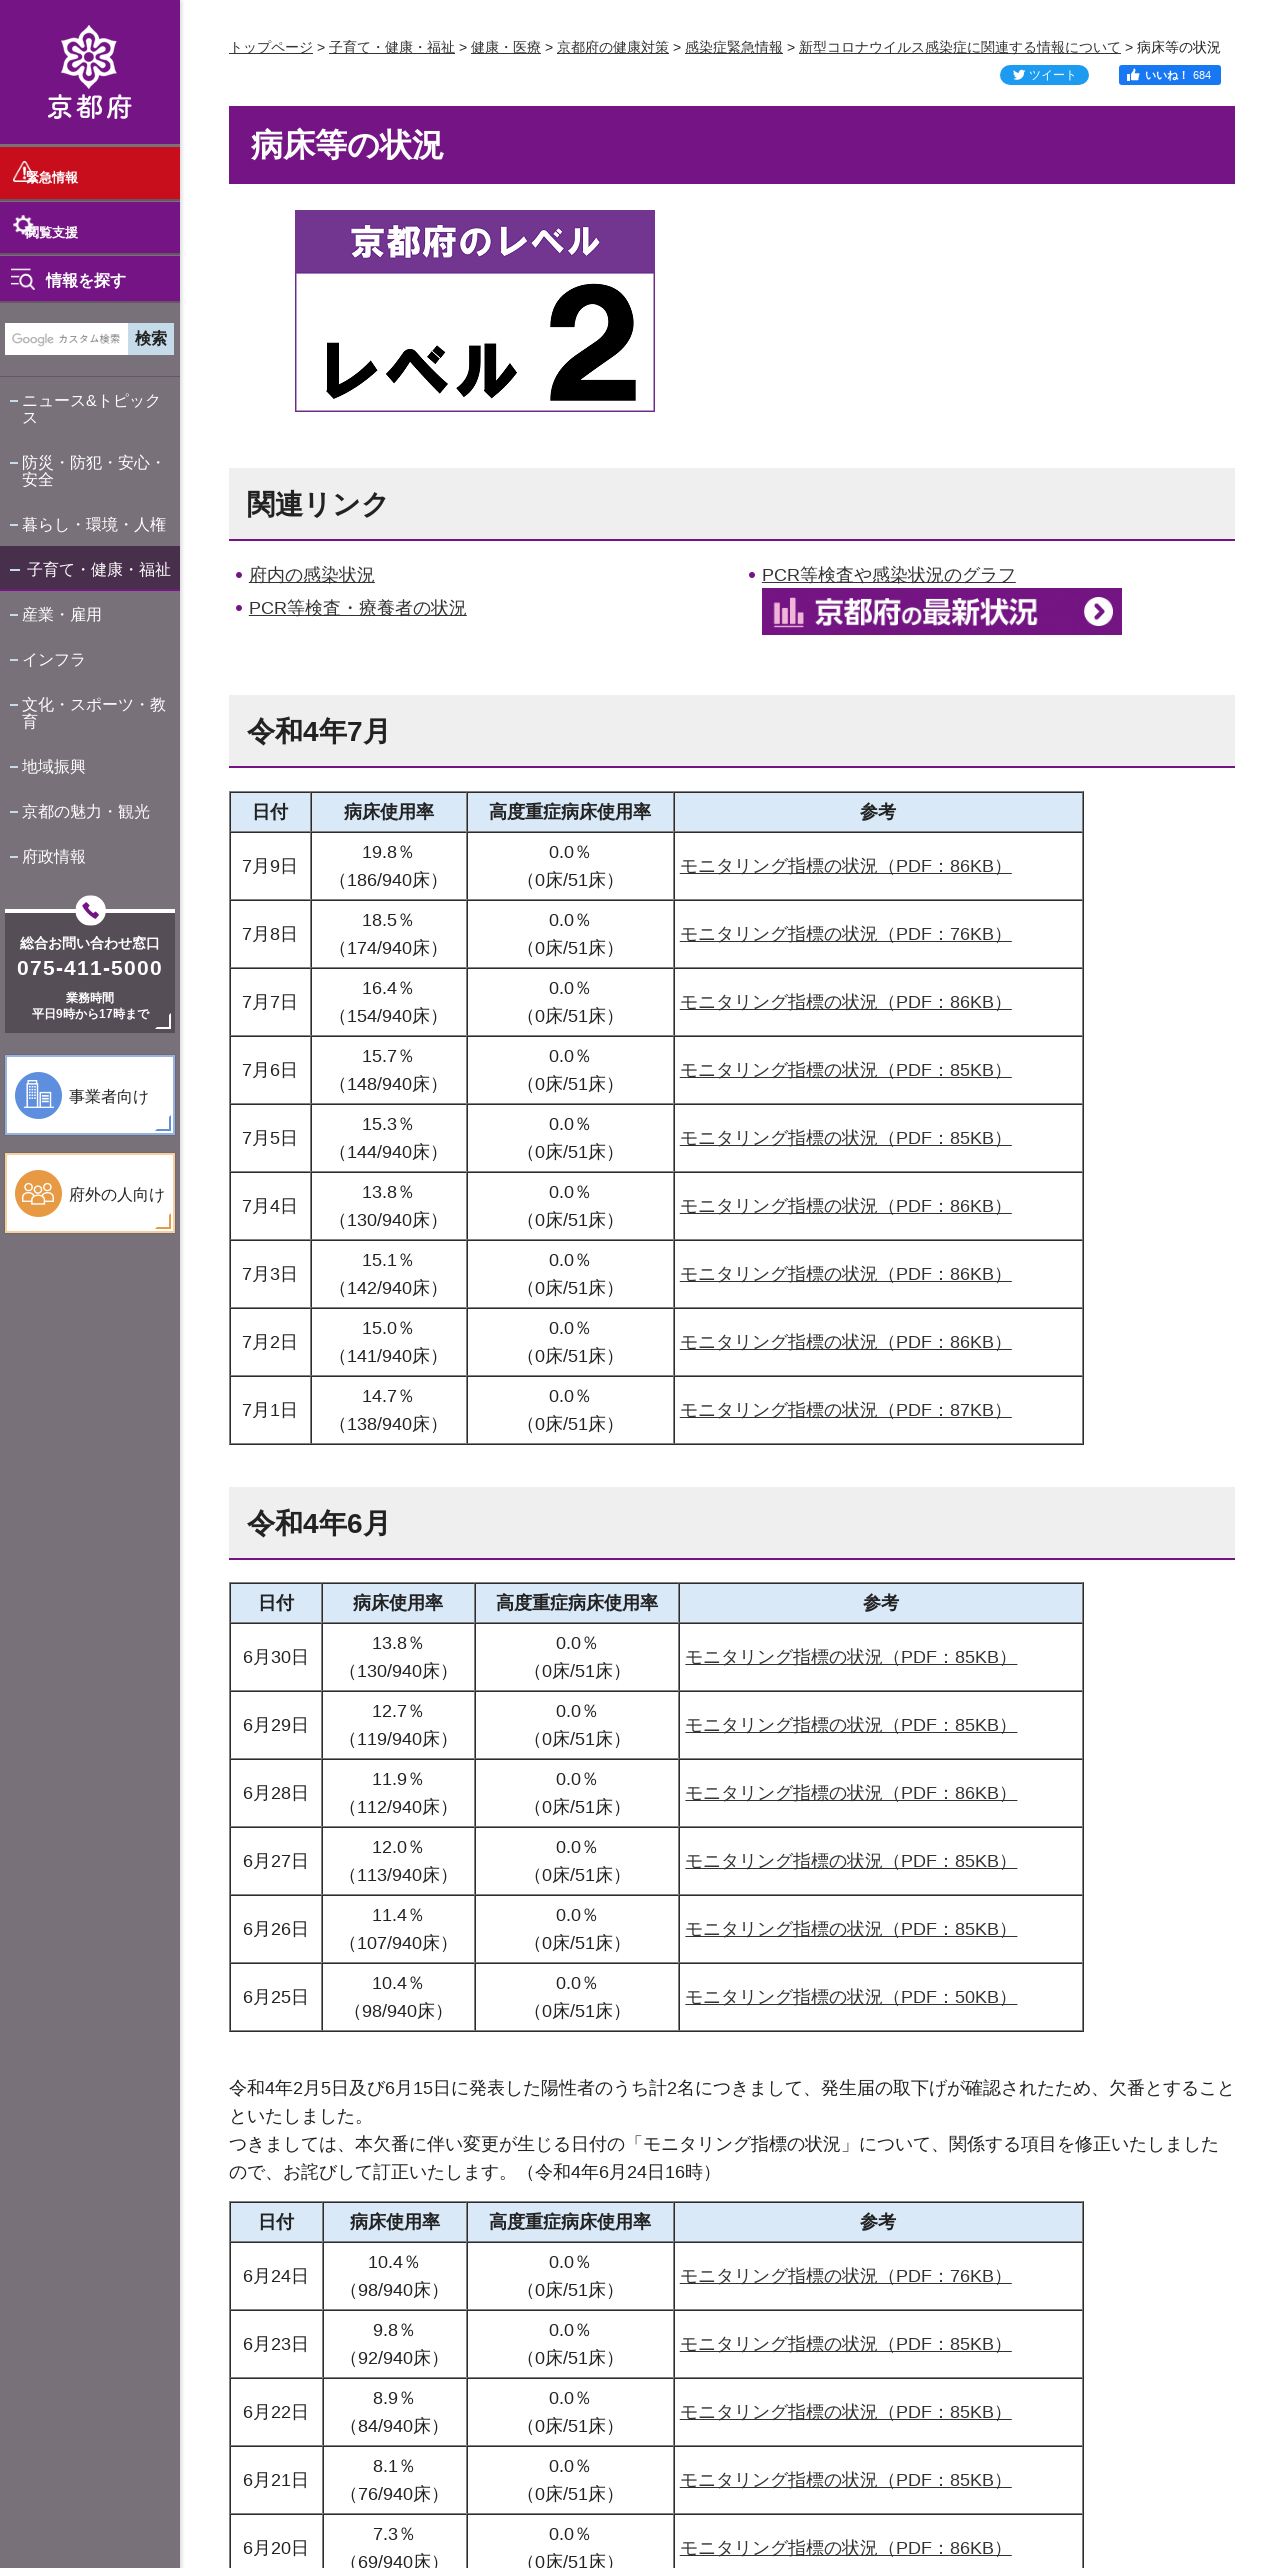Open the 6月30日 モニタリング指標の状況 PDF
The height and width of the screenshot is (2568, 1284).
[x=851, y=1657]
